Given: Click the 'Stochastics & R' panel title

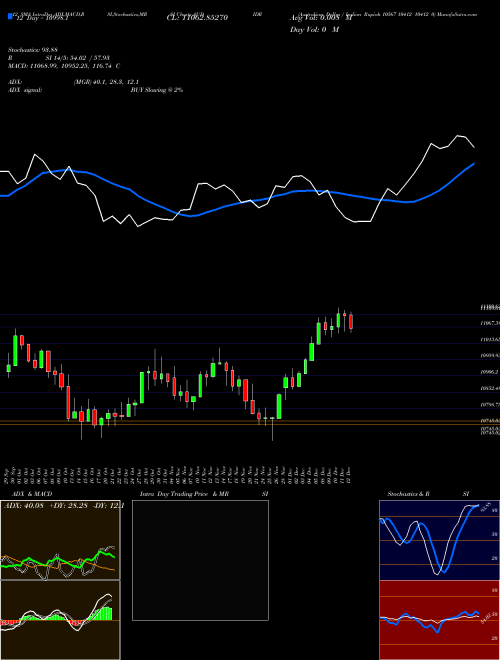Looking at the screenshot, I should click(408, 494).
